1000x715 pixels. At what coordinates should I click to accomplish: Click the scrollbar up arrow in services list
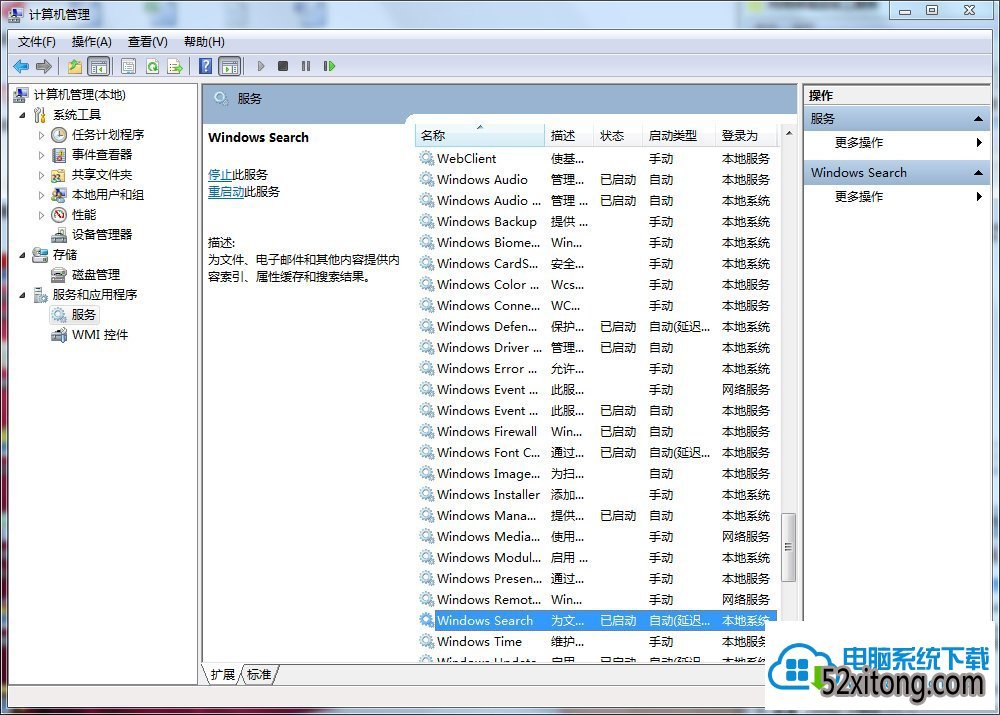pos(789,133)
